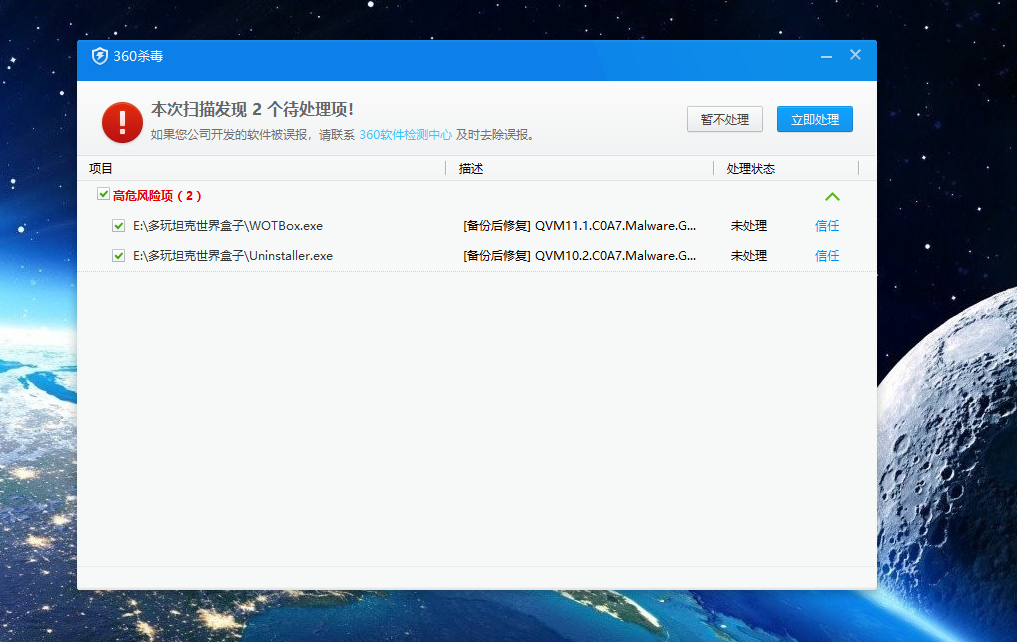Click the QVM11.1.C0A7.Malware description
The width and height of the screenshot is (1017, 642).
[x=579, y=226]
